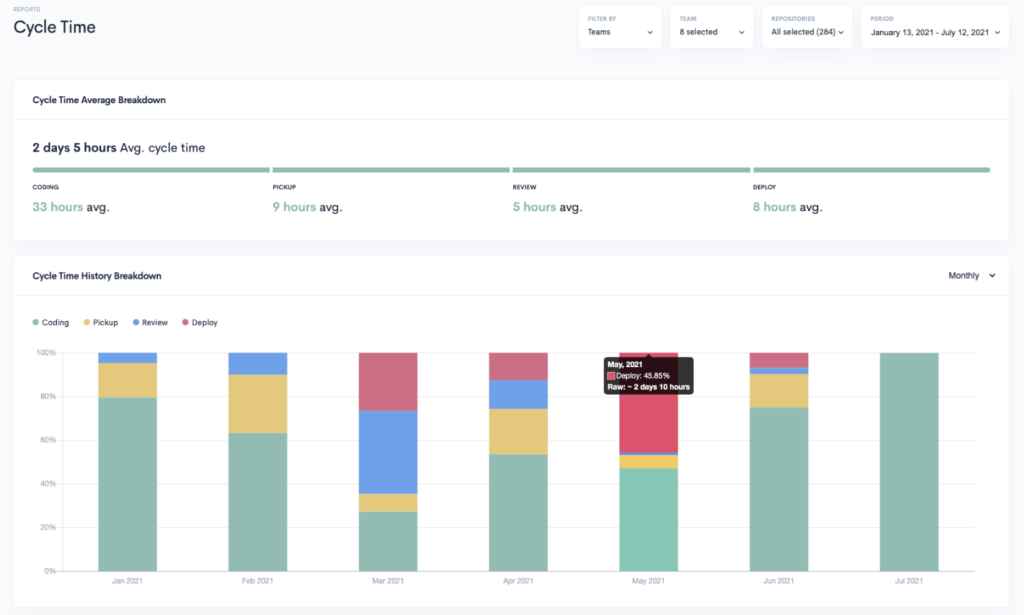Open the Repositories All selected dropdown
The width and height of the screenshot is (1024, 615).
[807, 32]
